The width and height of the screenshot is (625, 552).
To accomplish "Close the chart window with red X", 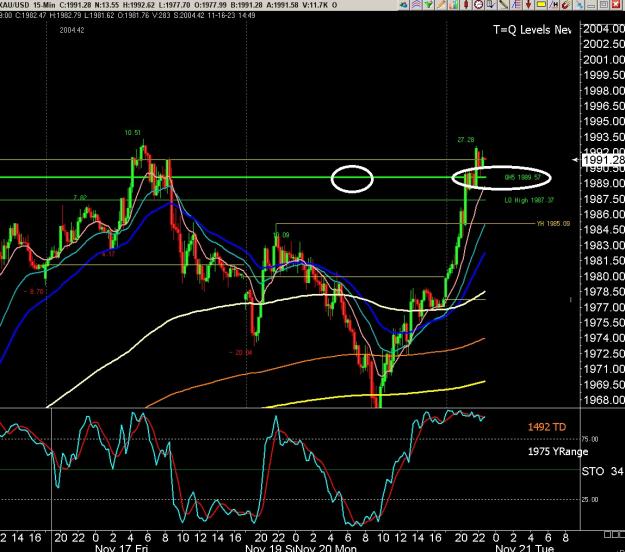I will click(x=616, y=5).
